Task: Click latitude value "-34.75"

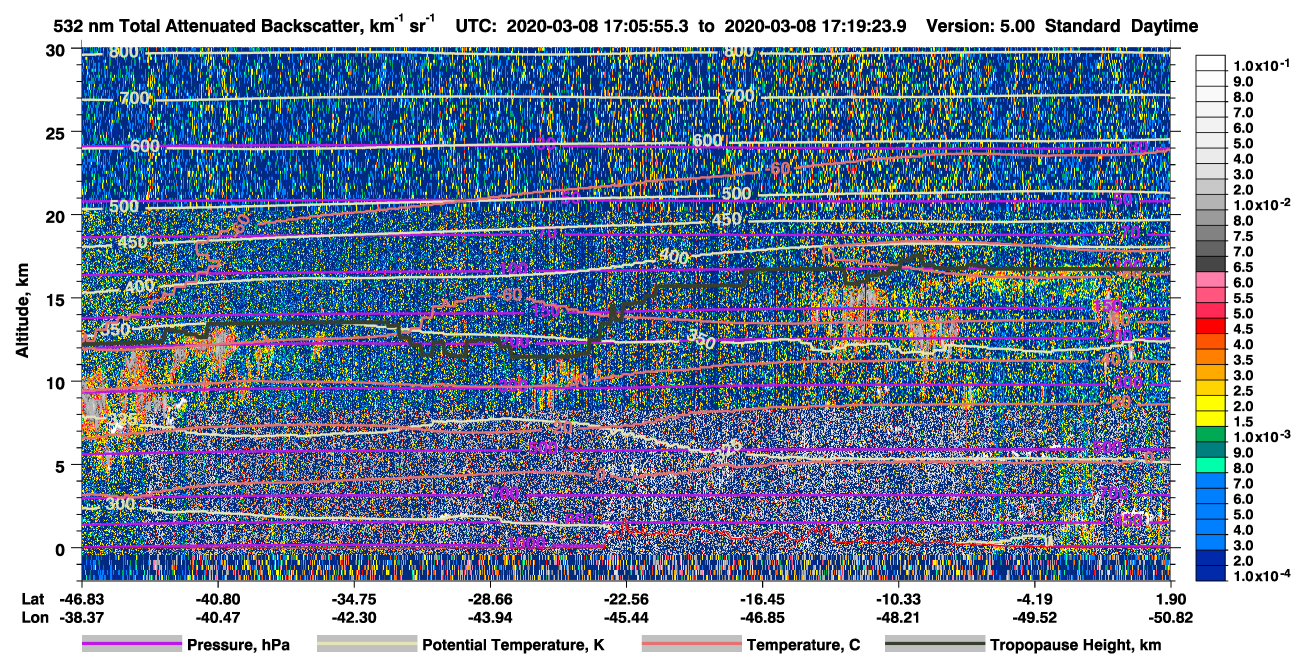Action: coord(353,598)
